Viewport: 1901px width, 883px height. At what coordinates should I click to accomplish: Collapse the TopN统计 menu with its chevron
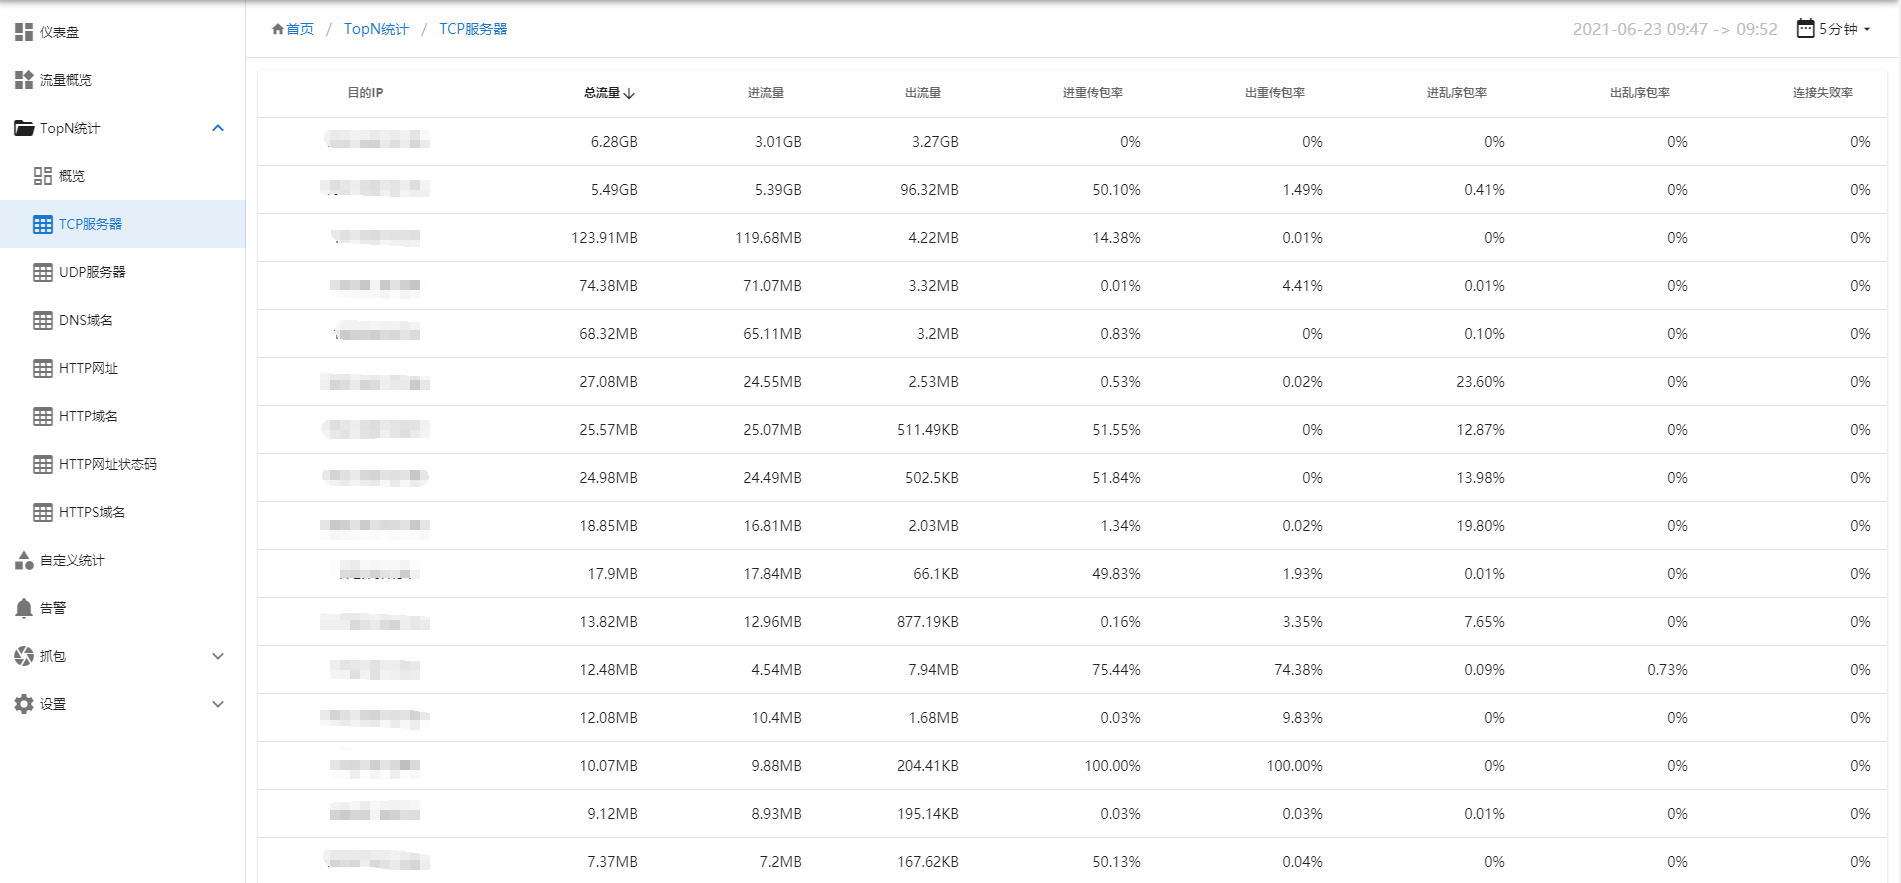[x=218, y=128]
